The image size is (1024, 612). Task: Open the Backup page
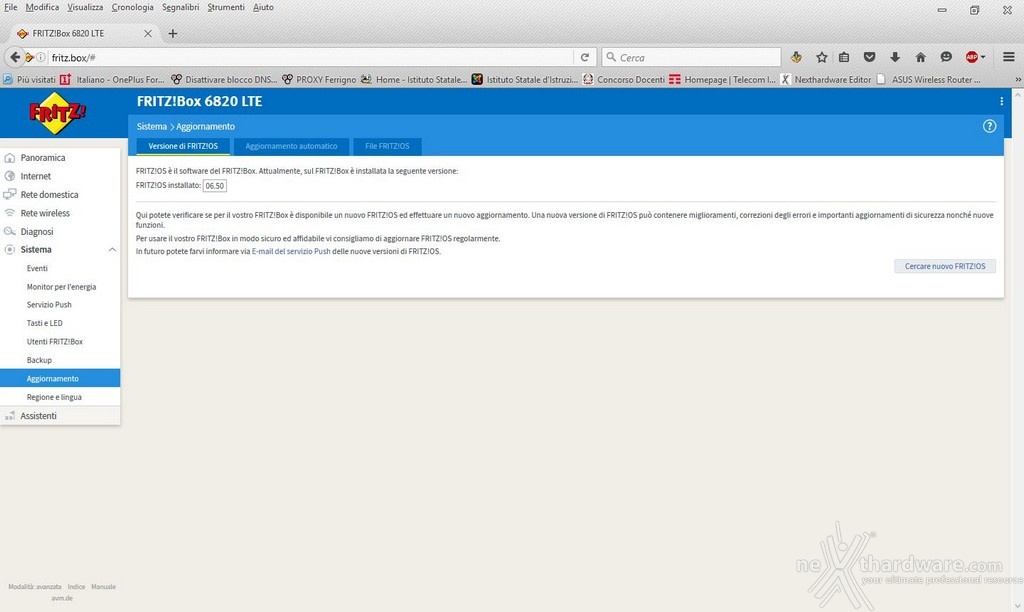click(x=39, y=360)
